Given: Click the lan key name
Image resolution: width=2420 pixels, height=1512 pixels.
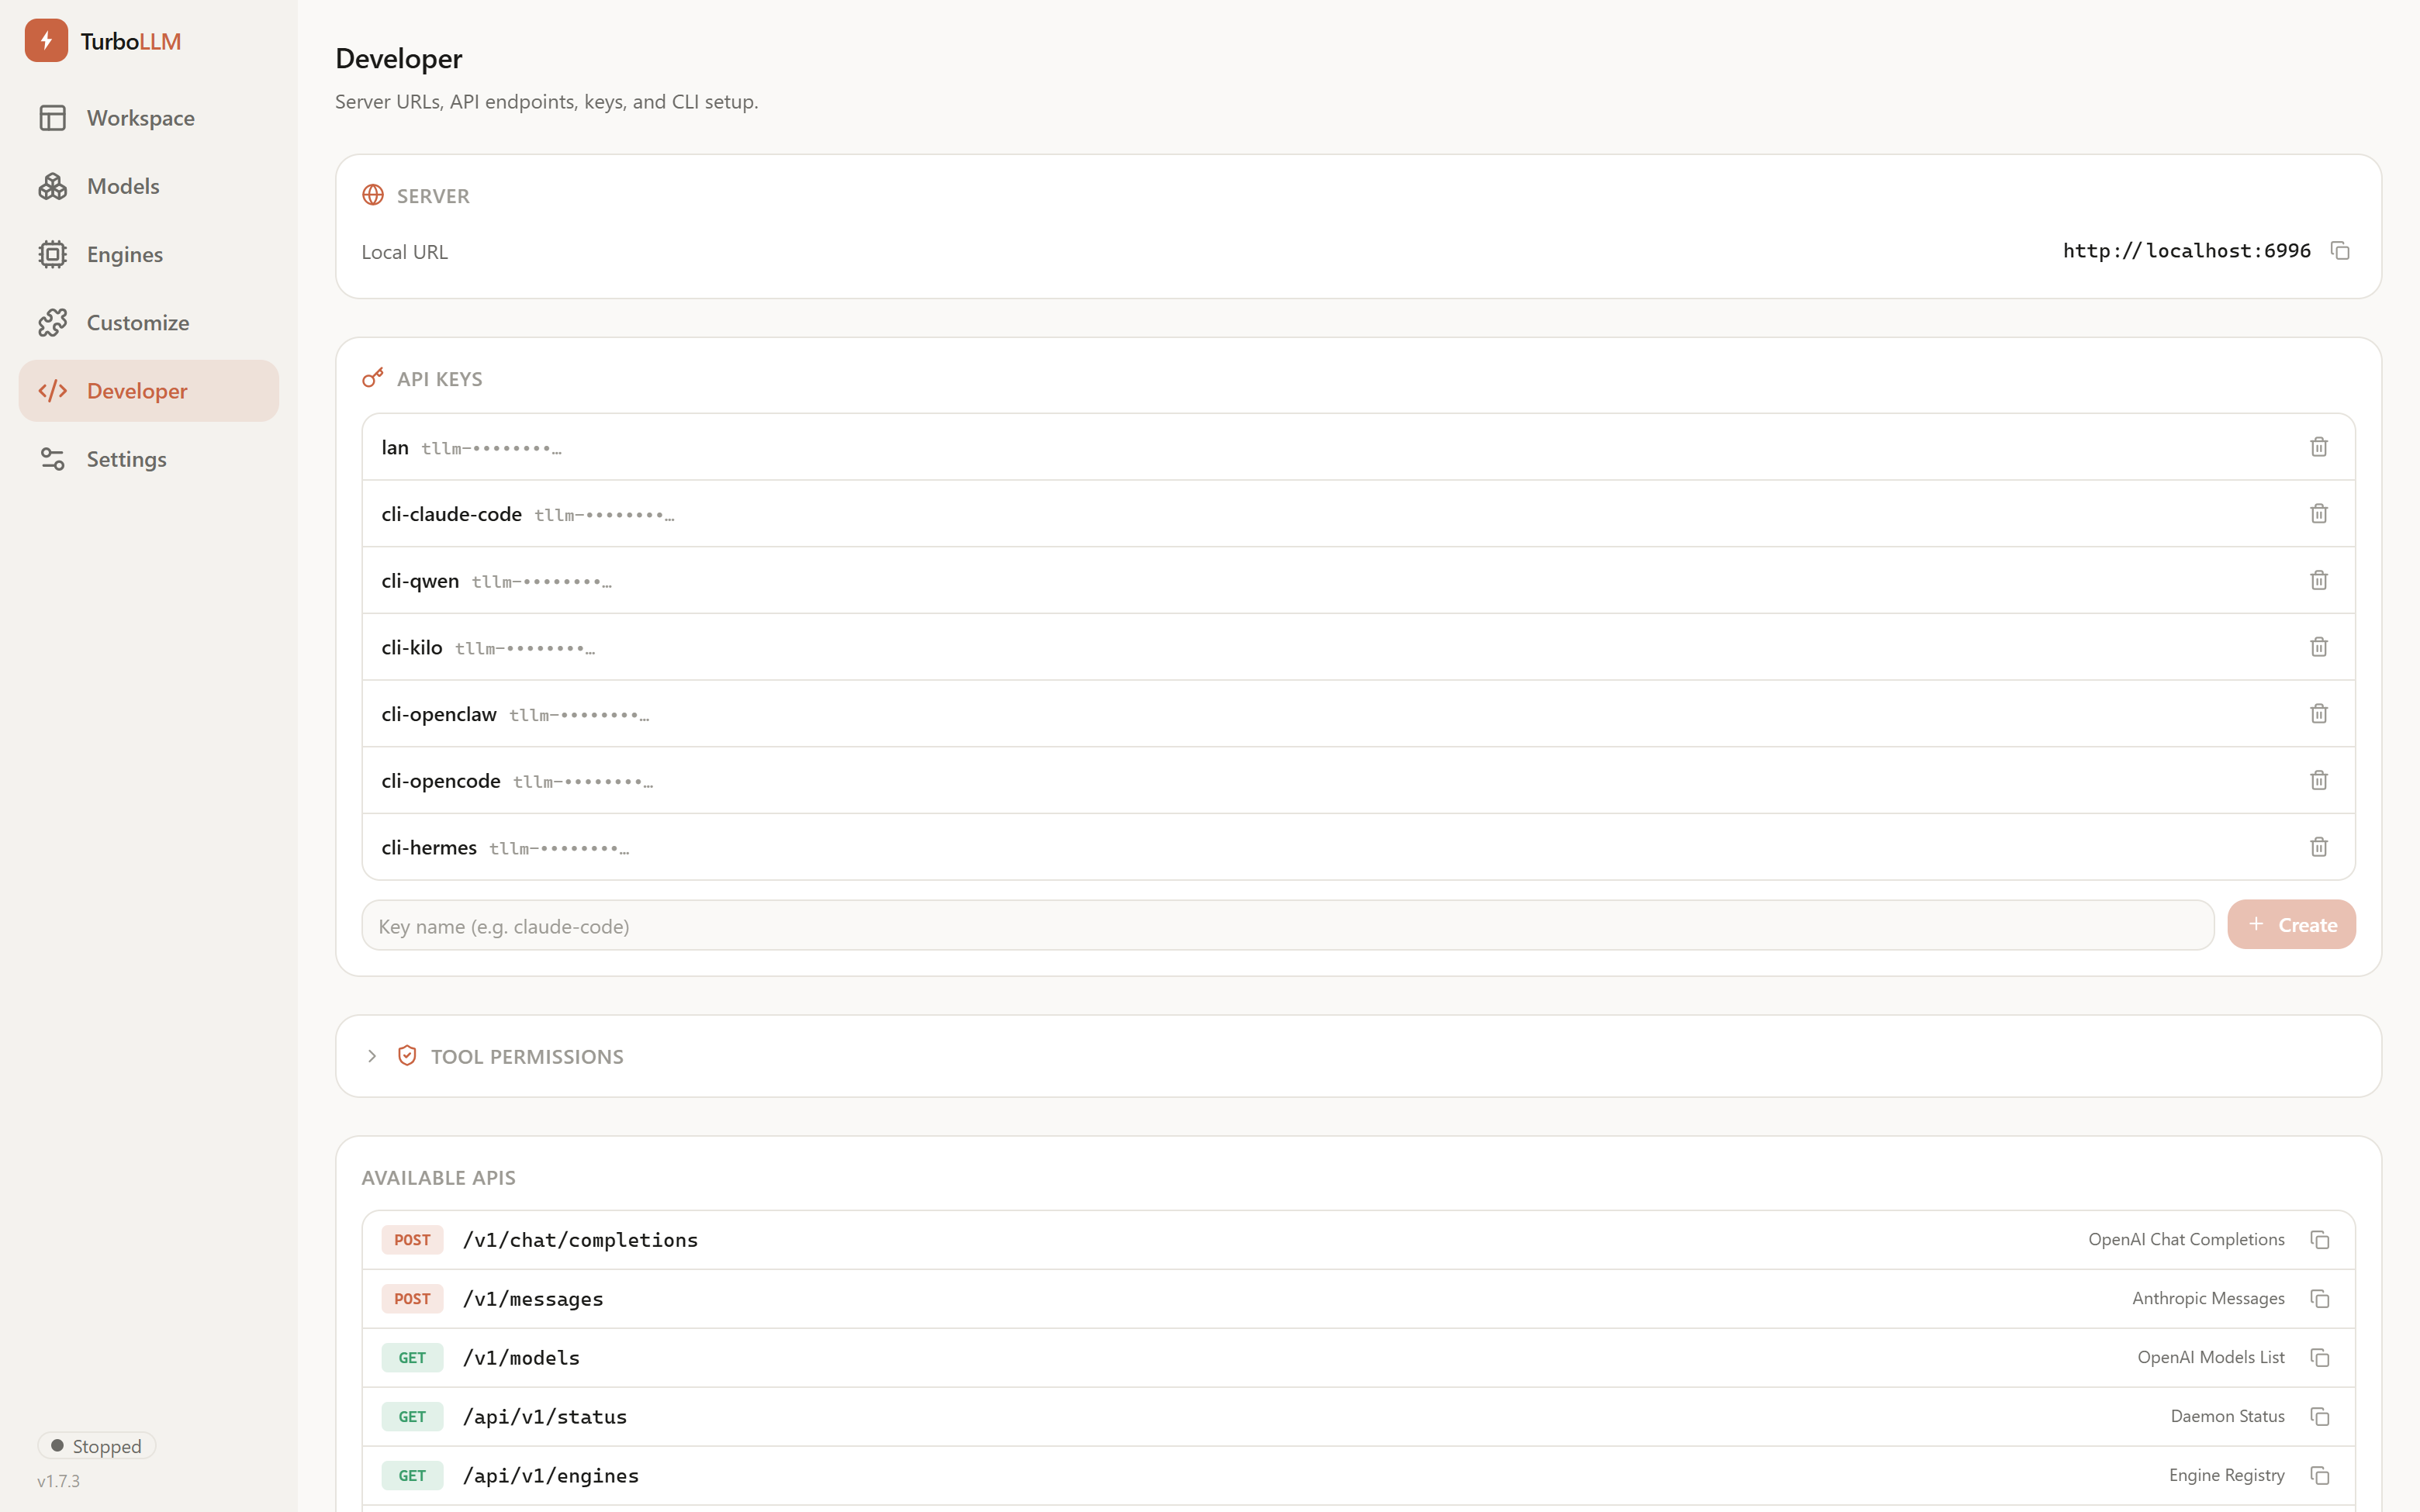Looking at the screenshot, I should (395, 447).
